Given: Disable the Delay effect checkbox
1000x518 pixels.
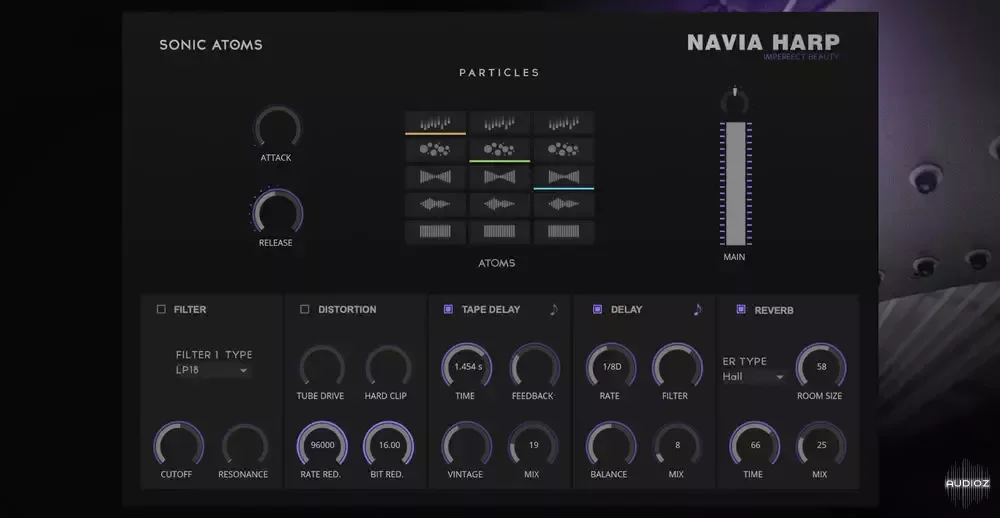Looking at the screenshot, I should coord(597,309).
